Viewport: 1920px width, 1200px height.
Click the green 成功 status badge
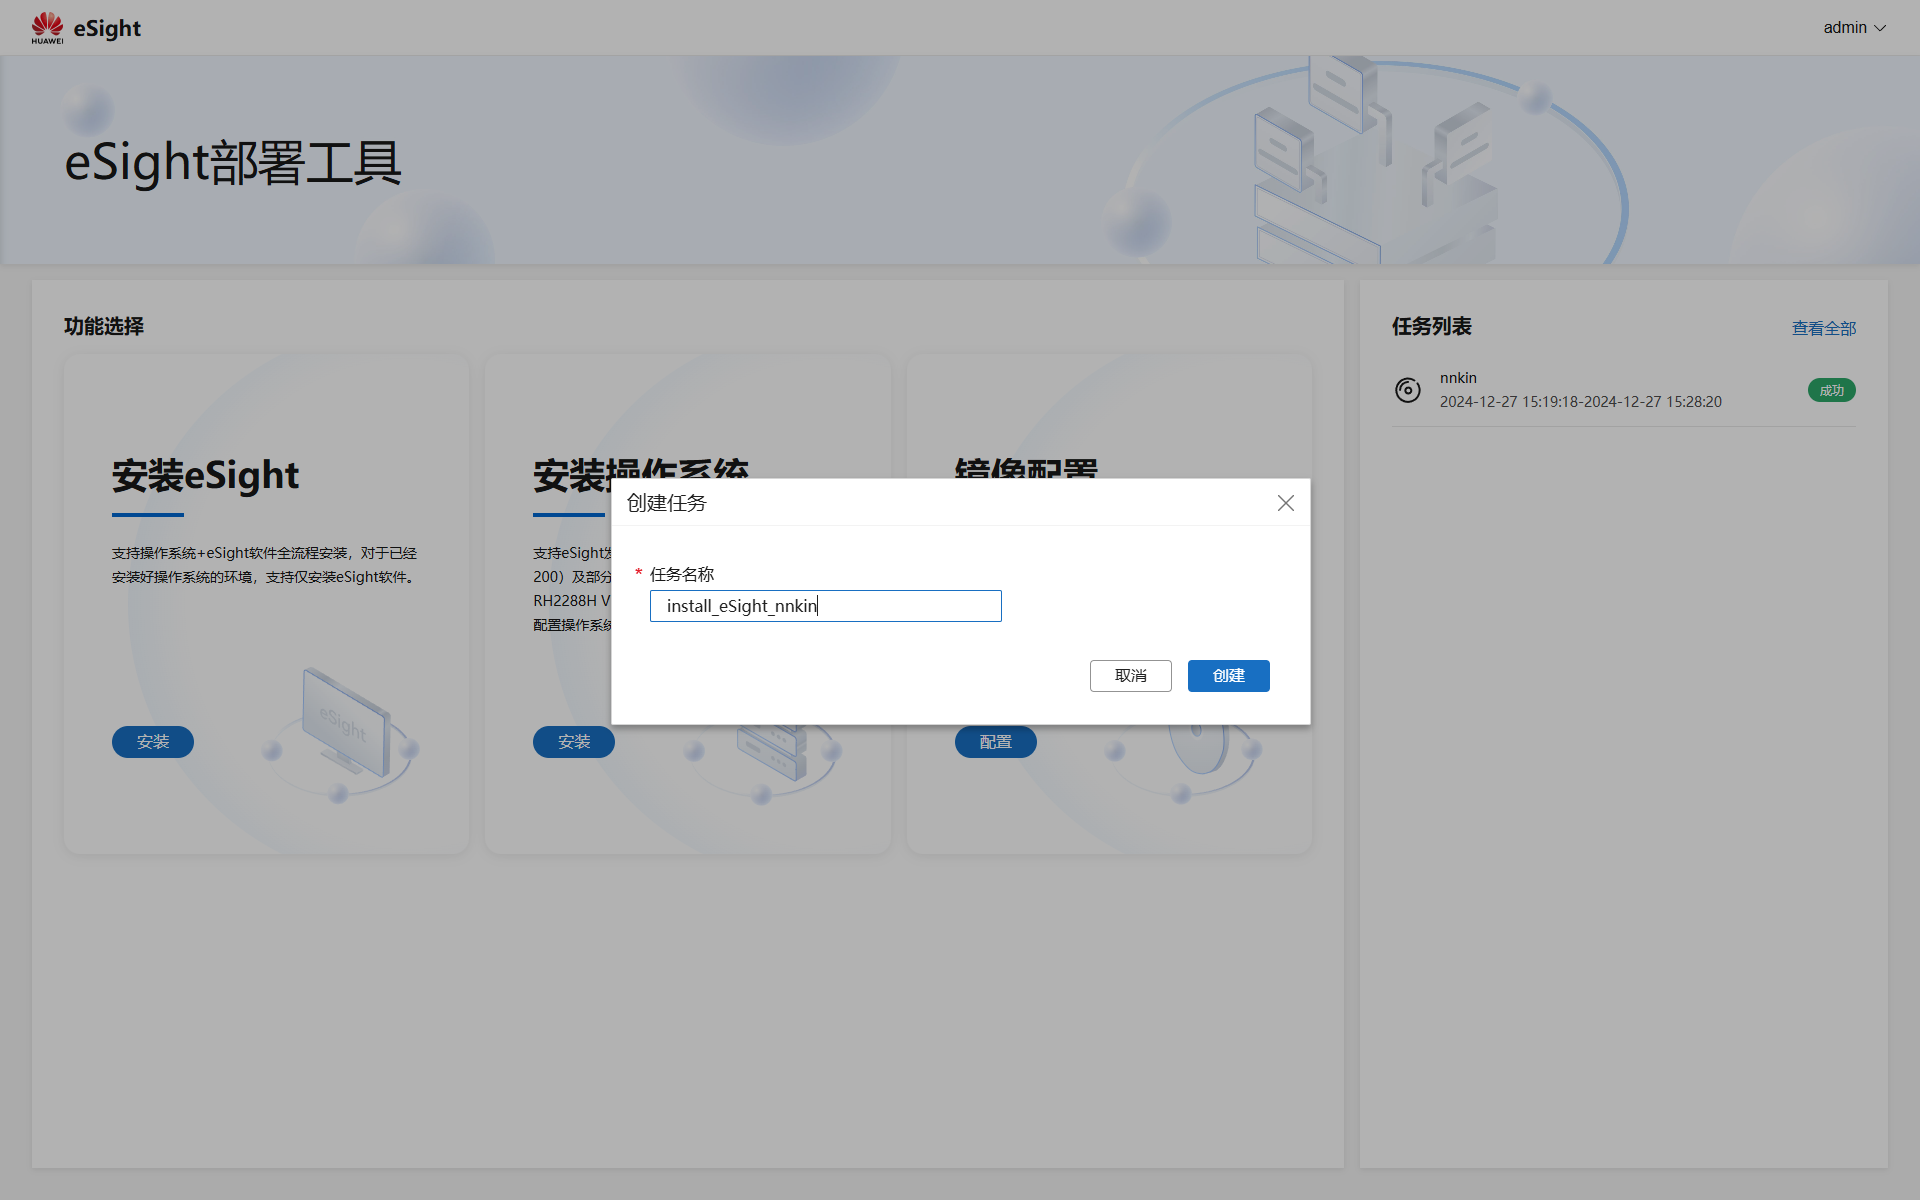pyautogui.click(x=1831, y=390)
